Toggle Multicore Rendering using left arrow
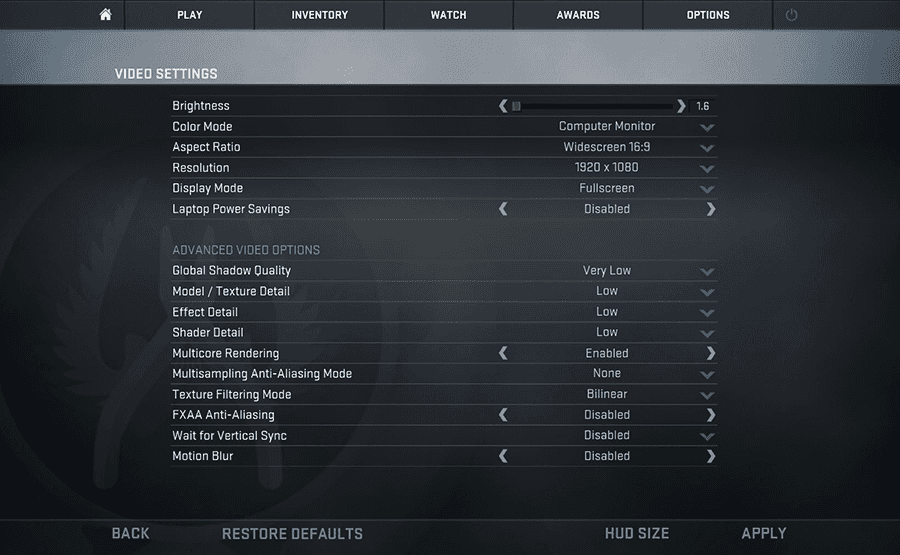Viewport: 900px width, 555px height. pos(503,353)
